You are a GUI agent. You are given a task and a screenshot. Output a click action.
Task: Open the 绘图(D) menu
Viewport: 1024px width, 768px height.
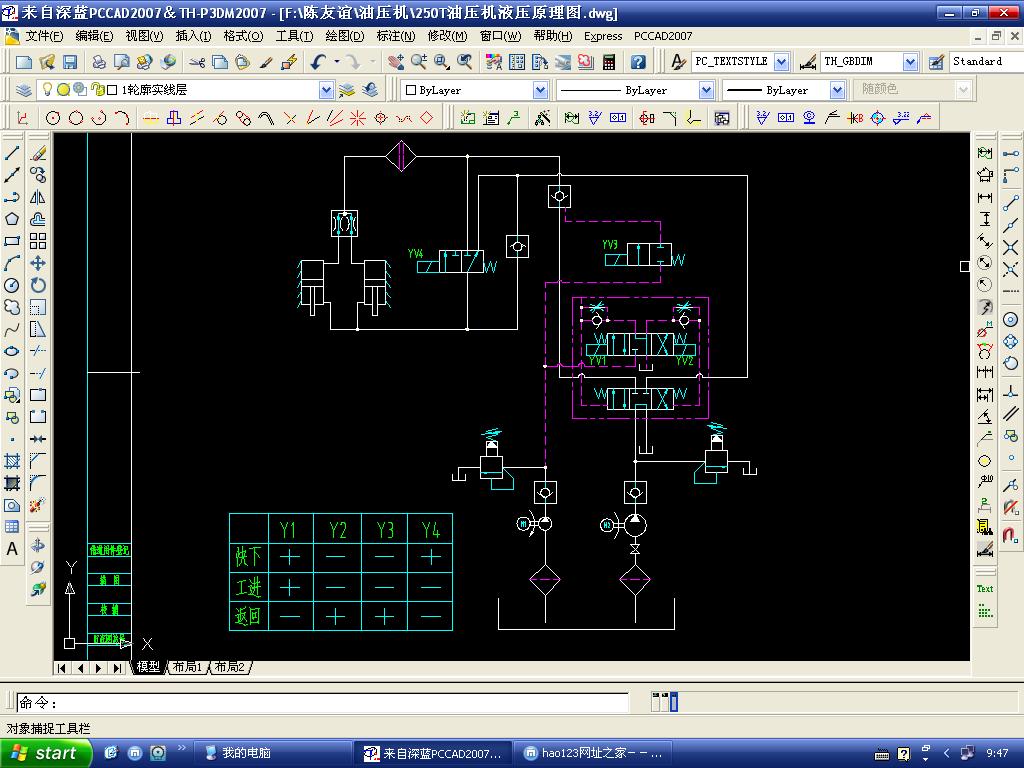344,36
